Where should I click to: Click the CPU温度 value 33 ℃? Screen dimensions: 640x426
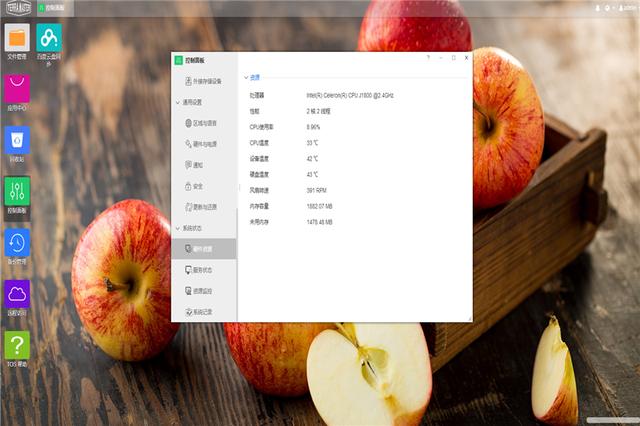(x=312, y=143)
